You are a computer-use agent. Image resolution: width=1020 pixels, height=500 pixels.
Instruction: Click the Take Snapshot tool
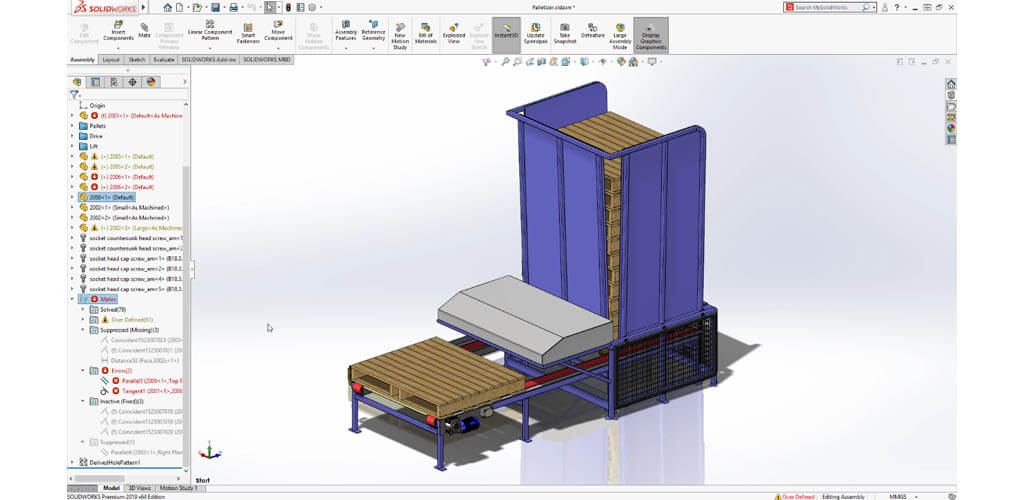(566, 31)
